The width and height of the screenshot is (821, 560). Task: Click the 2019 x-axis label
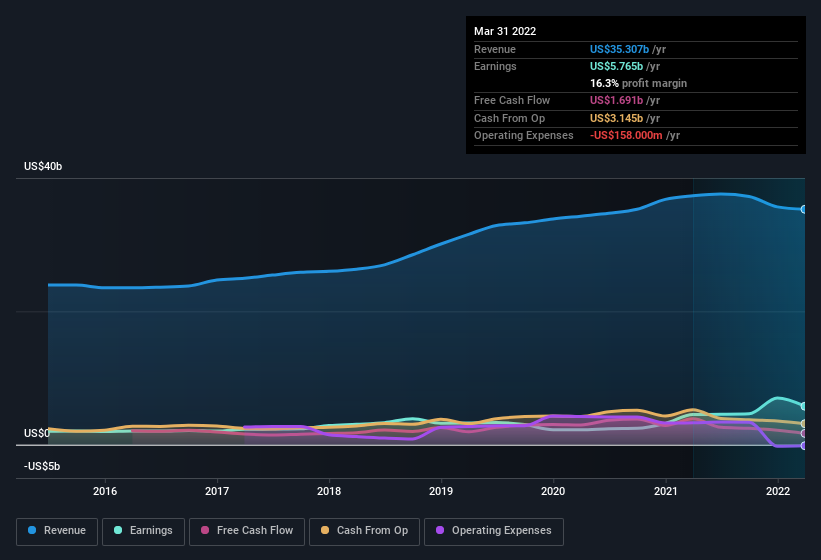pos(441,491)
